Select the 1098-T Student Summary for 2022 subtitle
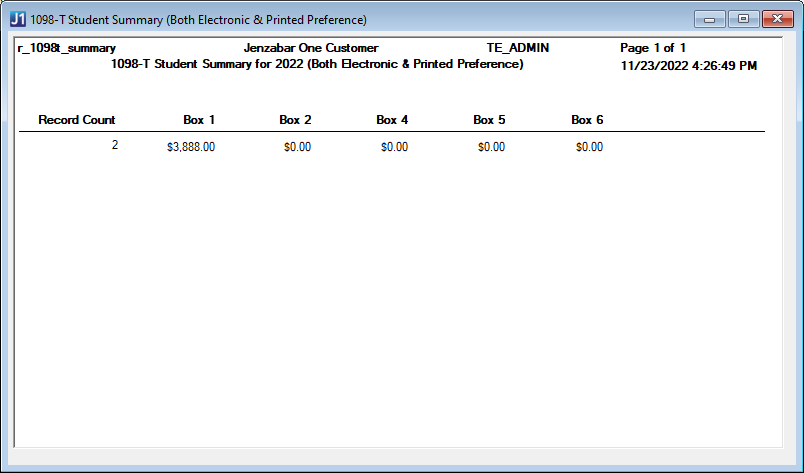The width and height of the screenshot is (804, 473). point(317,64)
